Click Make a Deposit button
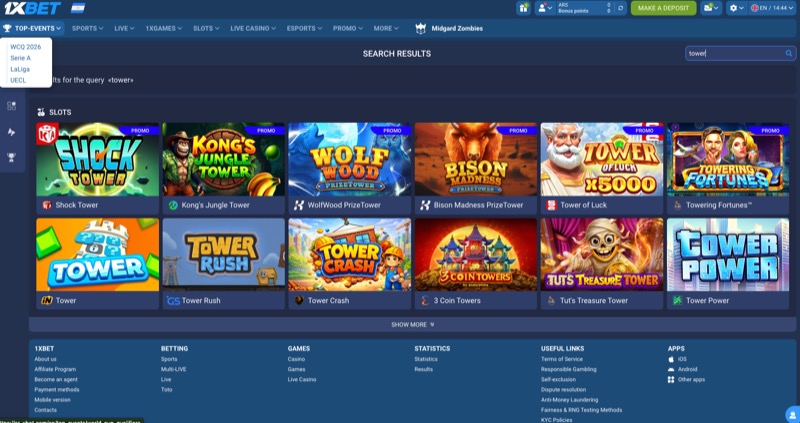 tap(663, 8)
